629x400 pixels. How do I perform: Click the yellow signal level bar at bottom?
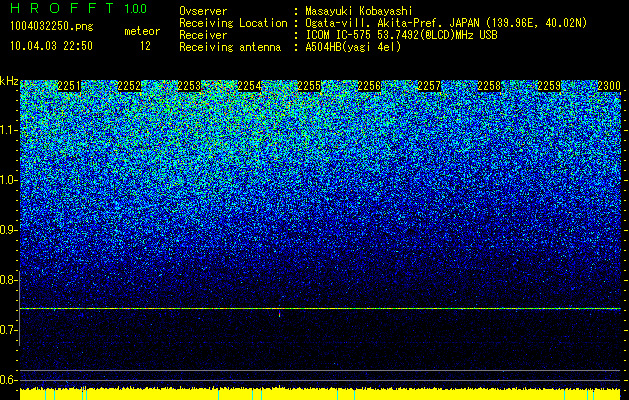coord(320,394)
